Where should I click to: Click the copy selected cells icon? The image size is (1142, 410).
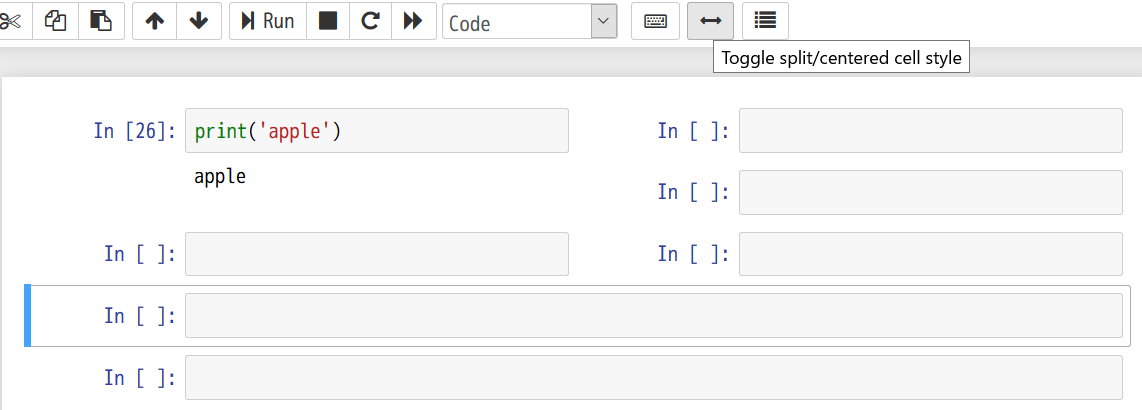(56, 21)
